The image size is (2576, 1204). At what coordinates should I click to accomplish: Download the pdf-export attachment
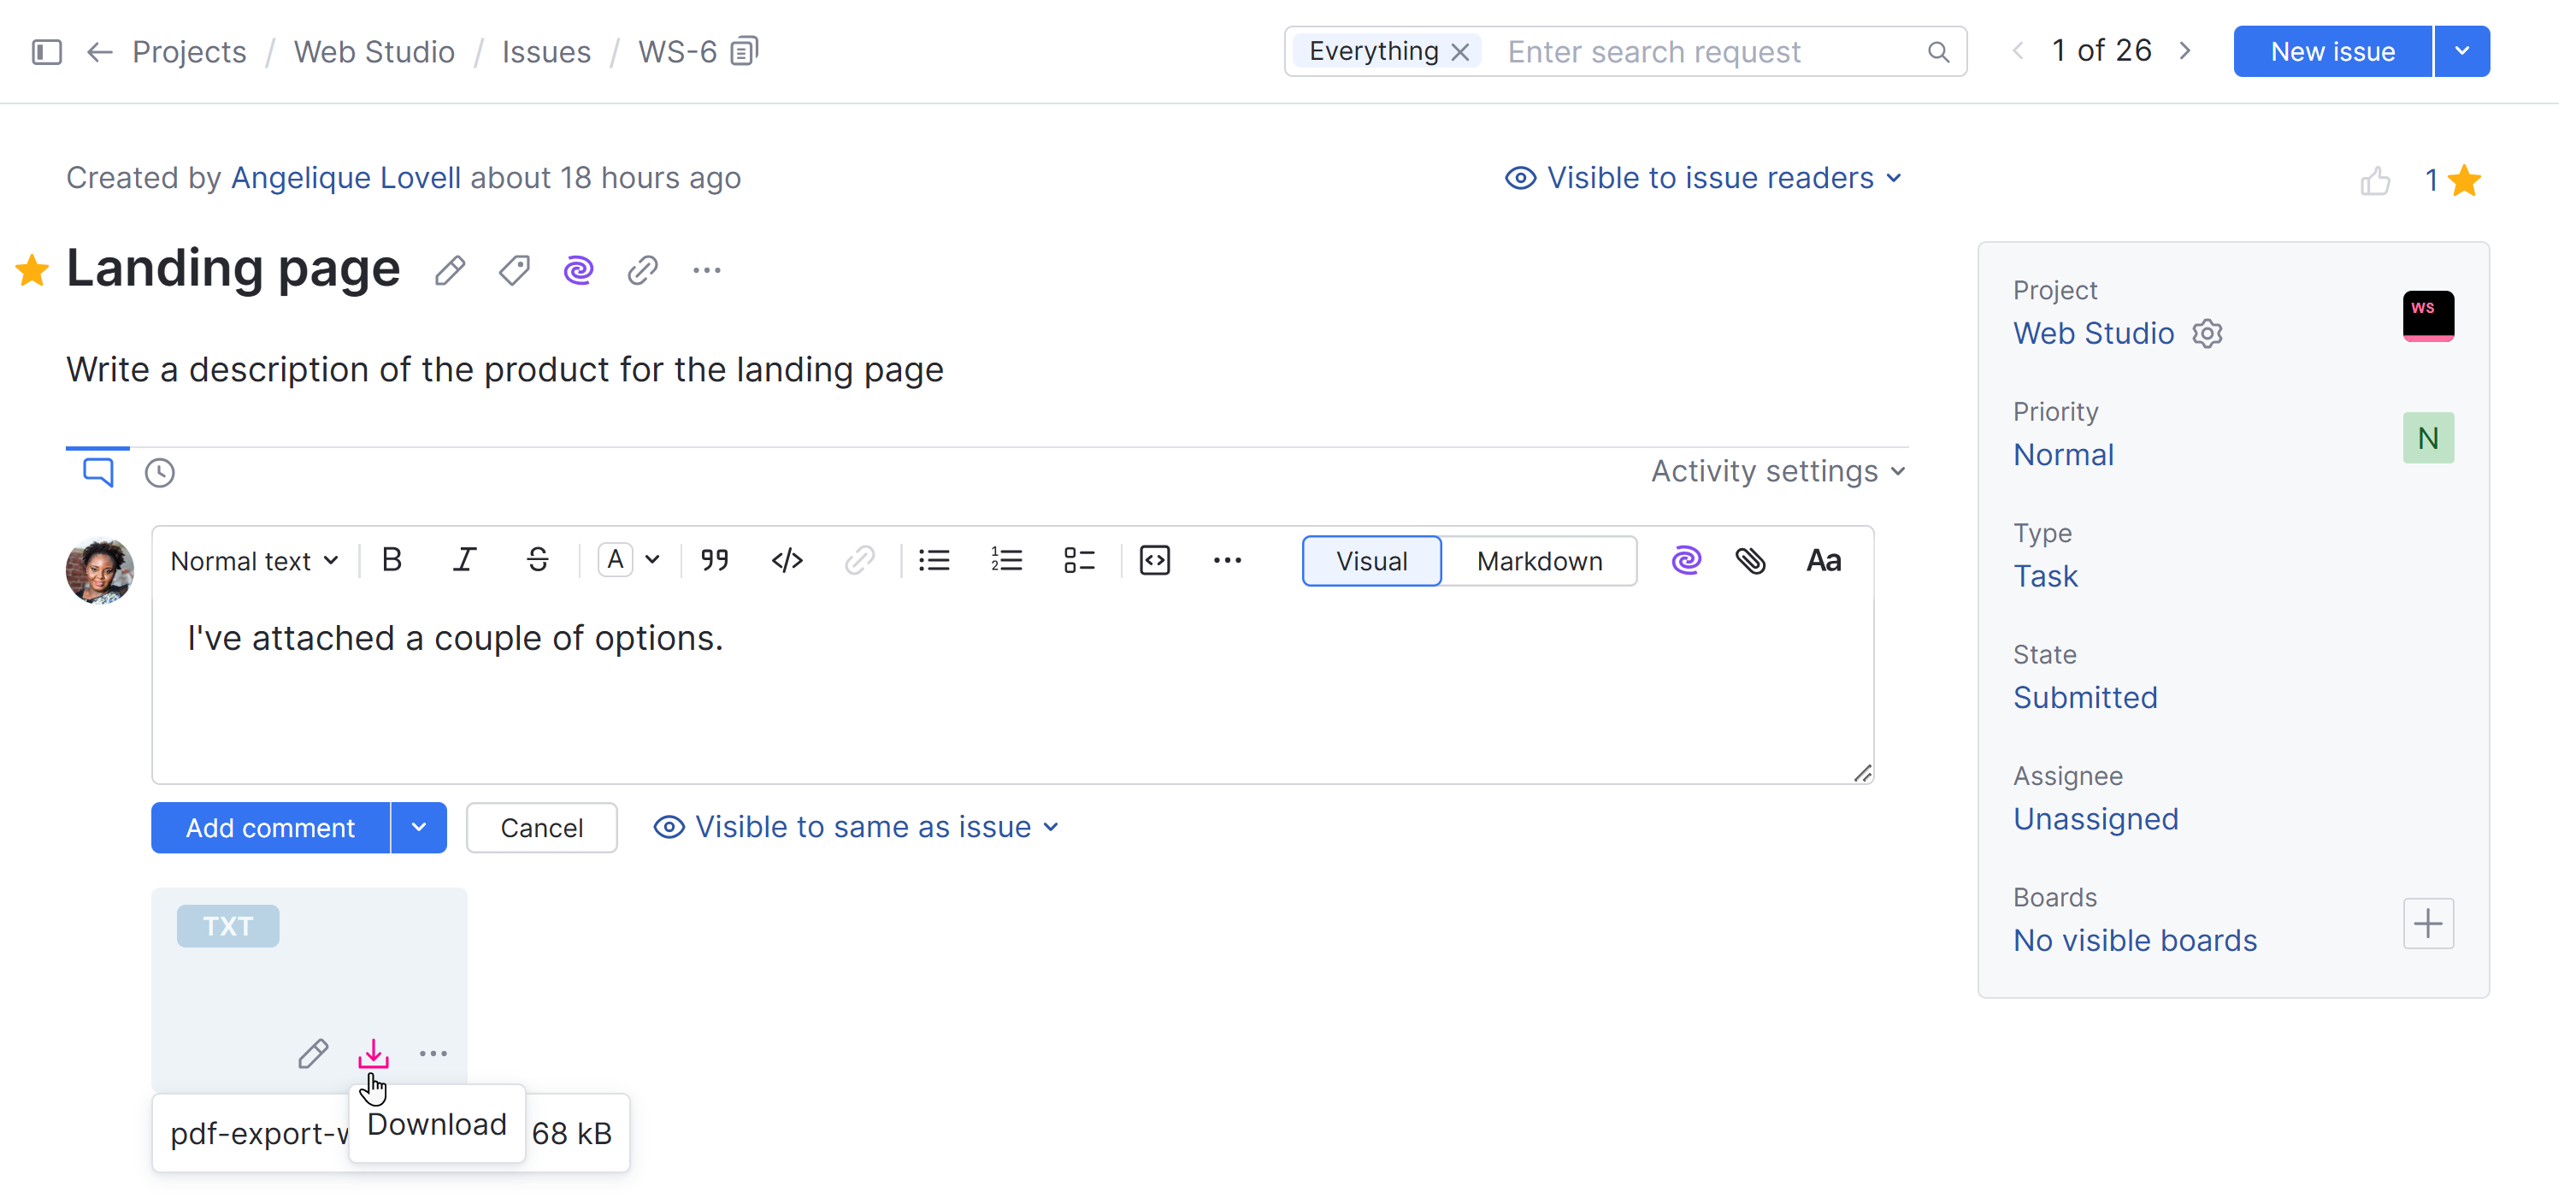(x=373, y=1053)
